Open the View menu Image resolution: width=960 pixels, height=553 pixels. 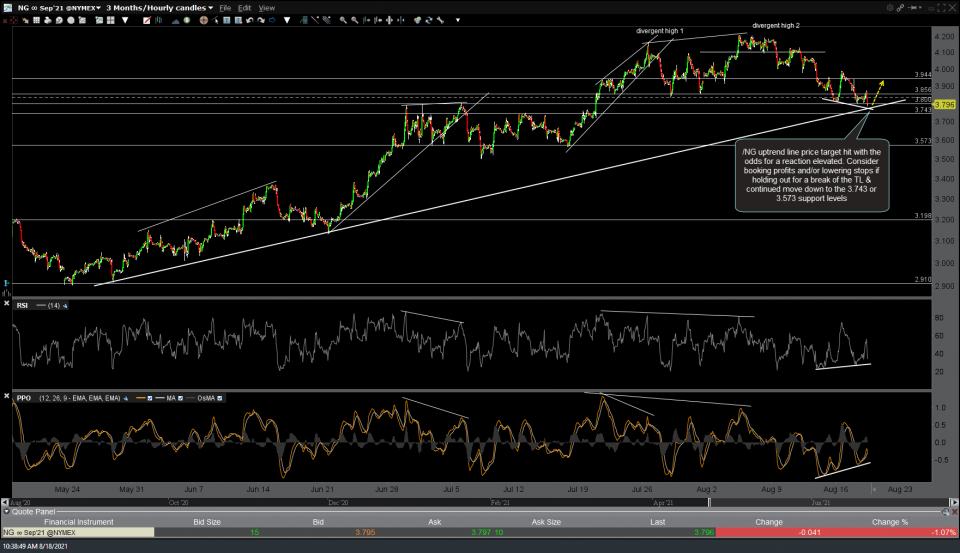(267, 7)
